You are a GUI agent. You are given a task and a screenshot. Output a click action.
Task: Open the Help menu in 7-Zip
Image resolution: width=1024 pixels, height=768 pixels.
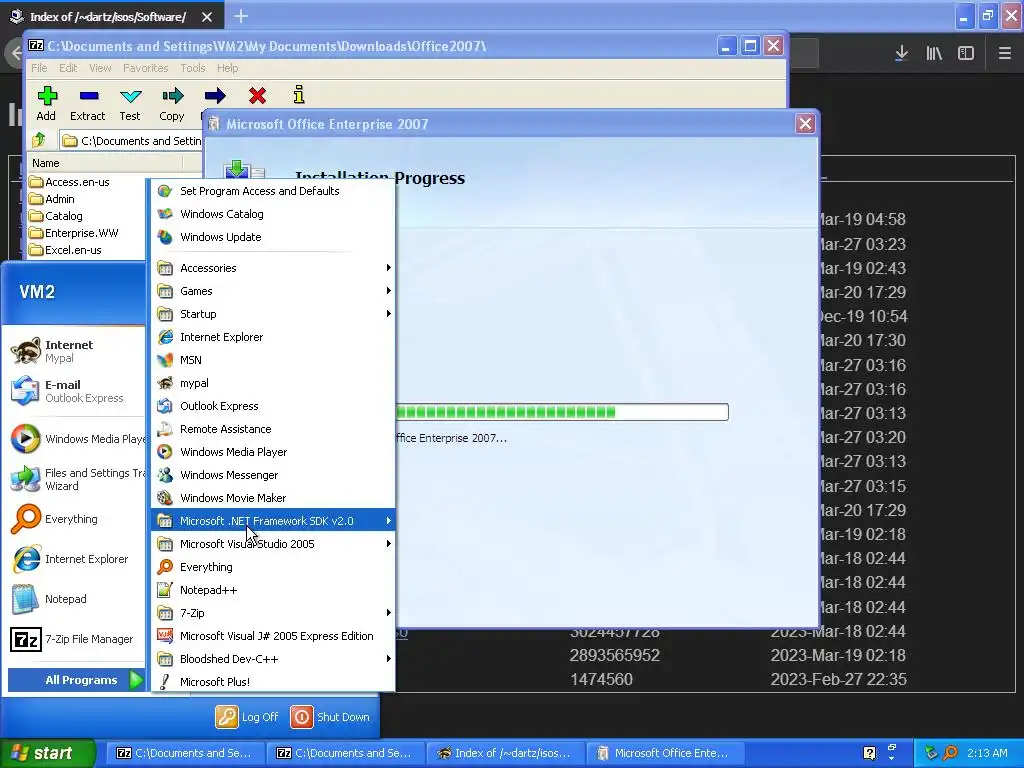click(x=227, y=68)
